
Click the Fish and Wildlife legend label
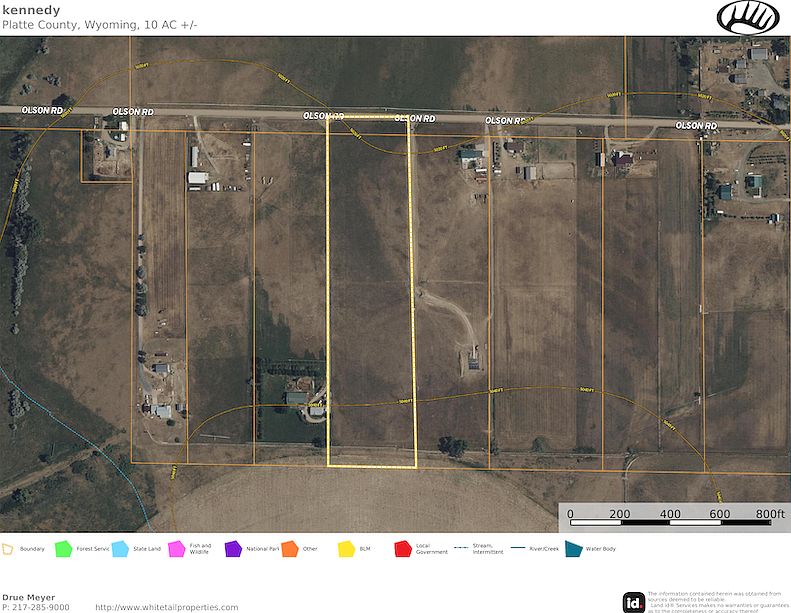tap(200, 548)
